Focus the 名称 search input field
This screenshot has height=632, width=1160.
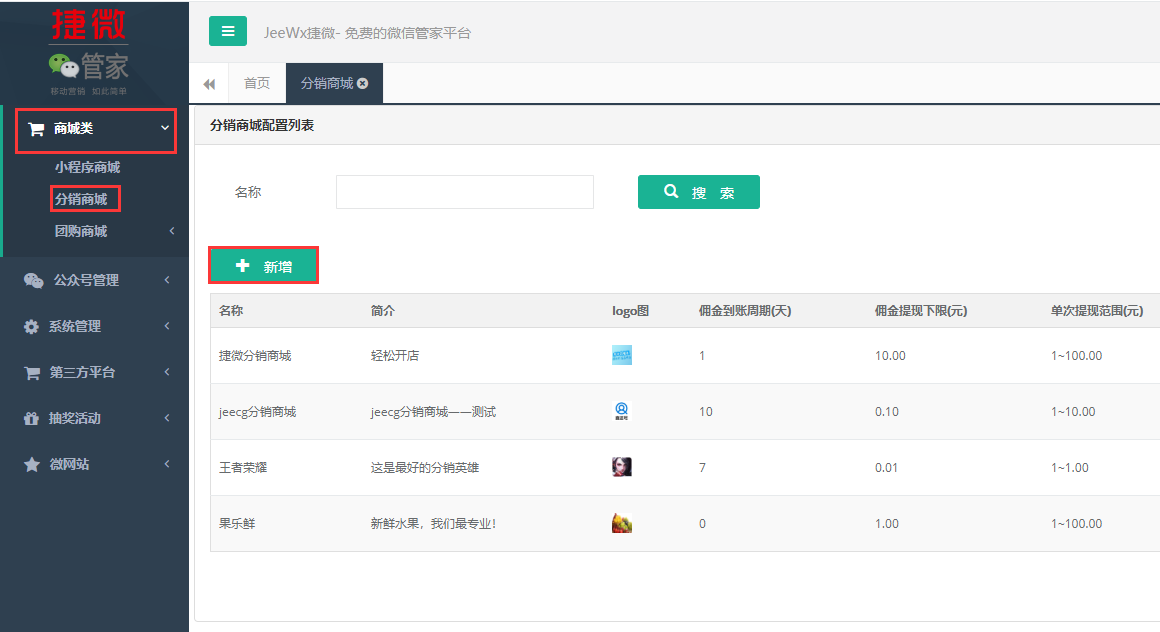(x=465, y=192)
